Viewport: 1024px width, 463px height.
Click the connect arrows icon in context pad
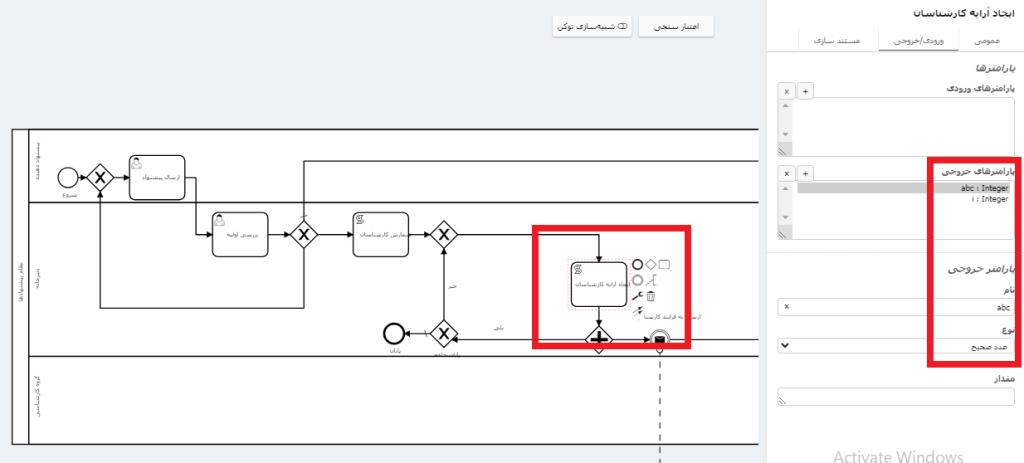tap(637, 311)
